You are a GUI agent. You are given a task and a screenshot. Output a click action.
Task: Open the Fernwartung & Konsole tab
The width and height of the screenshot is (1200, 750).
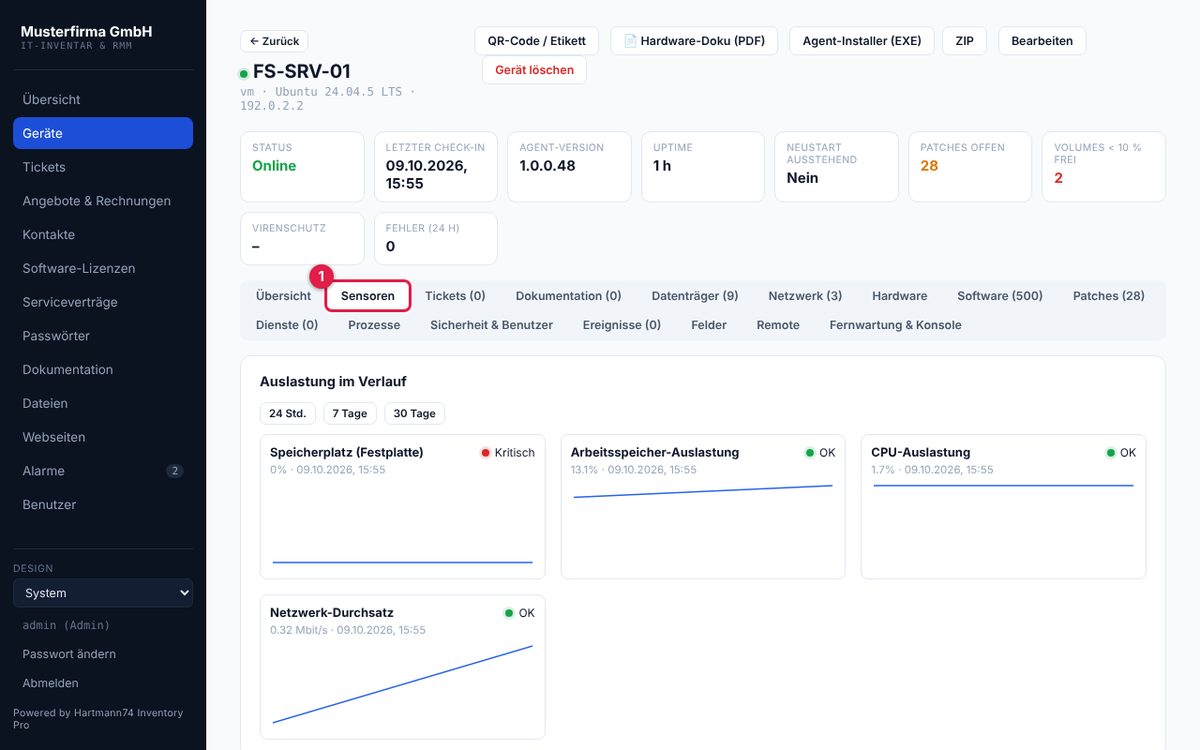(896, 325)
